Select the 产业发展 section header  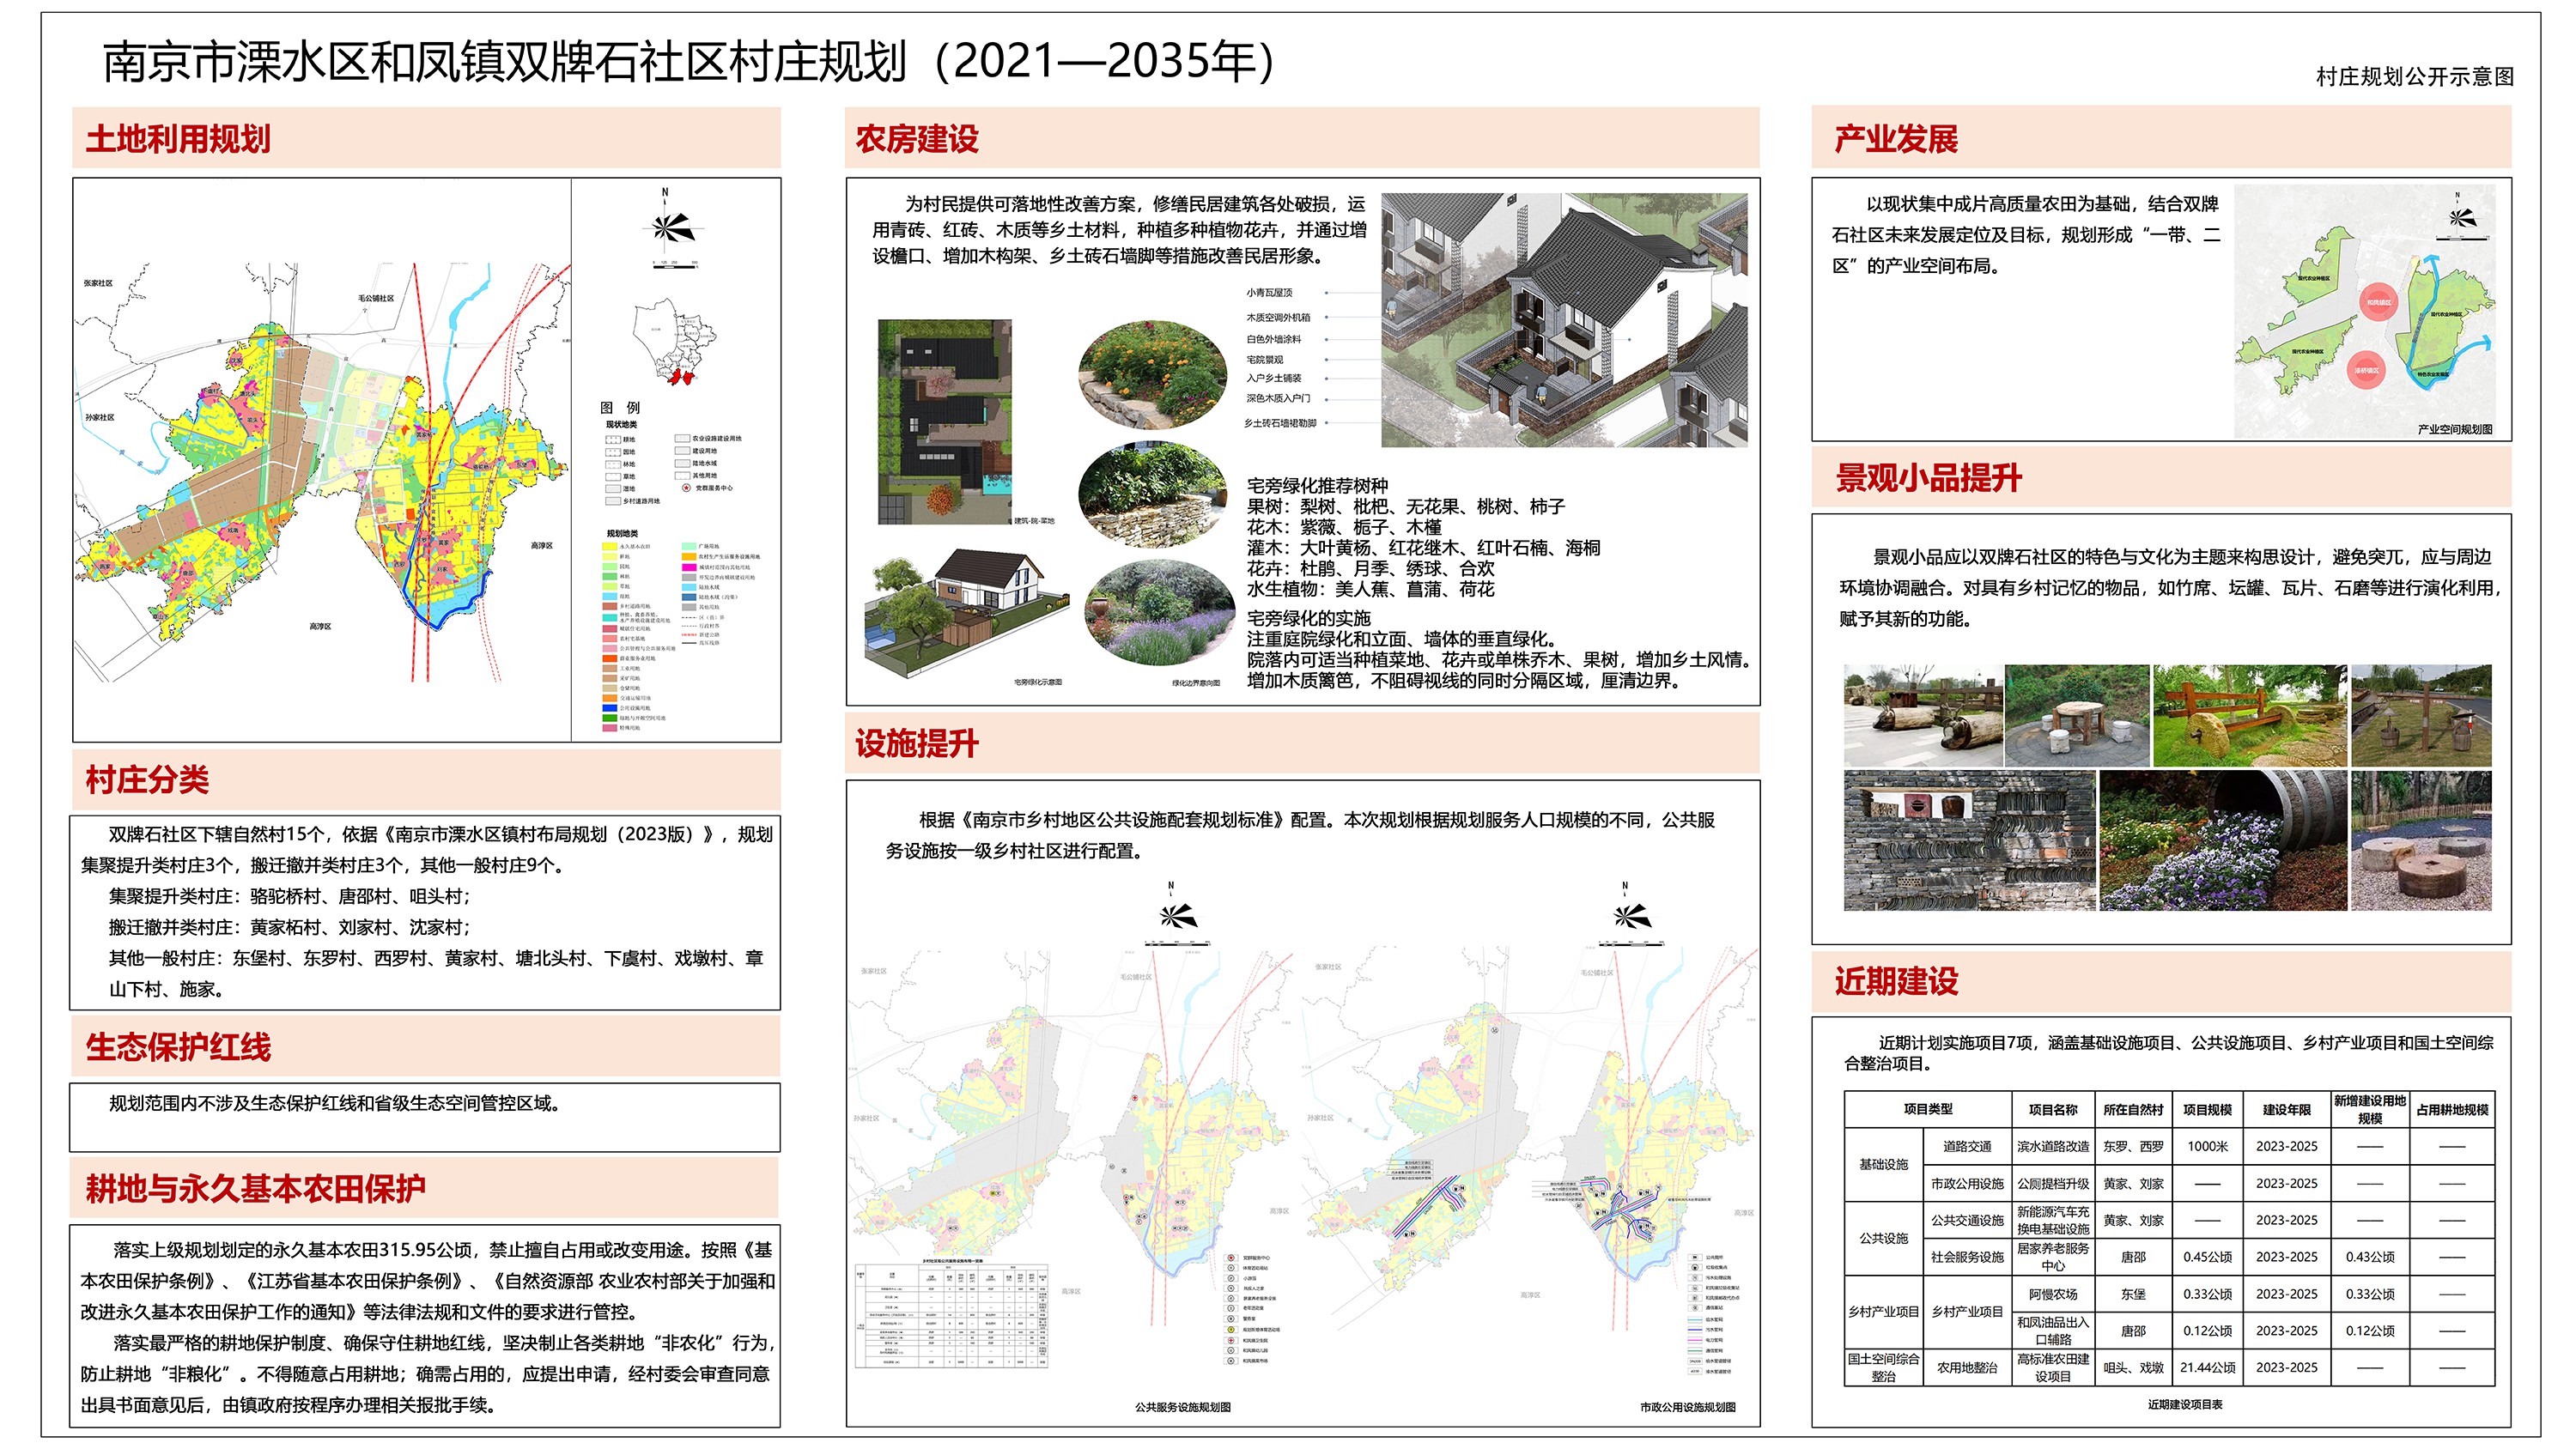[1895, 139]
